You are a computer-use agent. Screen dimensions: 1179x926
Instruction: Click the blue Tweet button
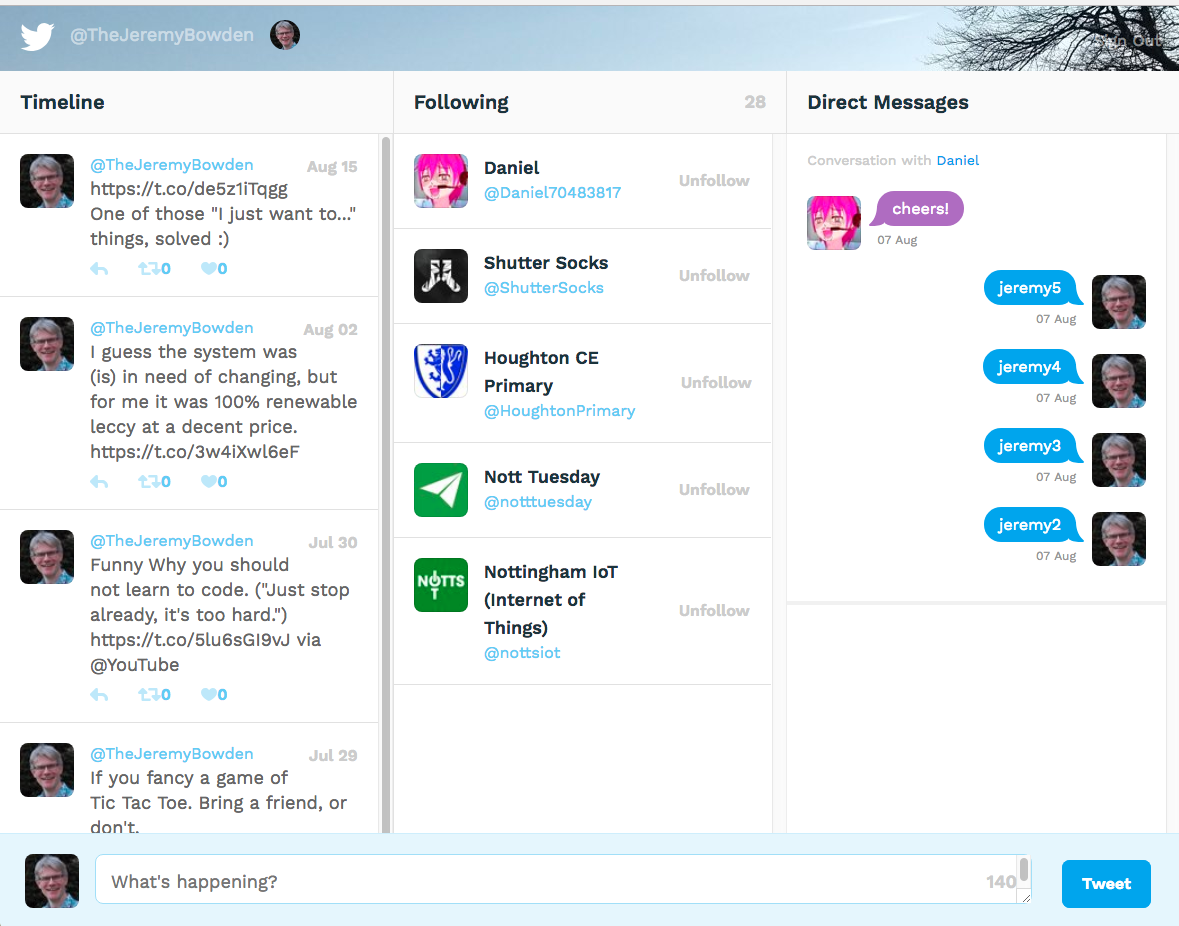1106,884
